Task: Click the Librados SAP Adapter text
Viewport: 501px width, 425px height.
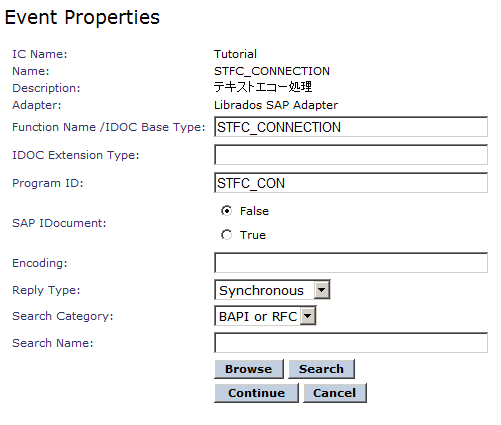Action: [276, 105]
